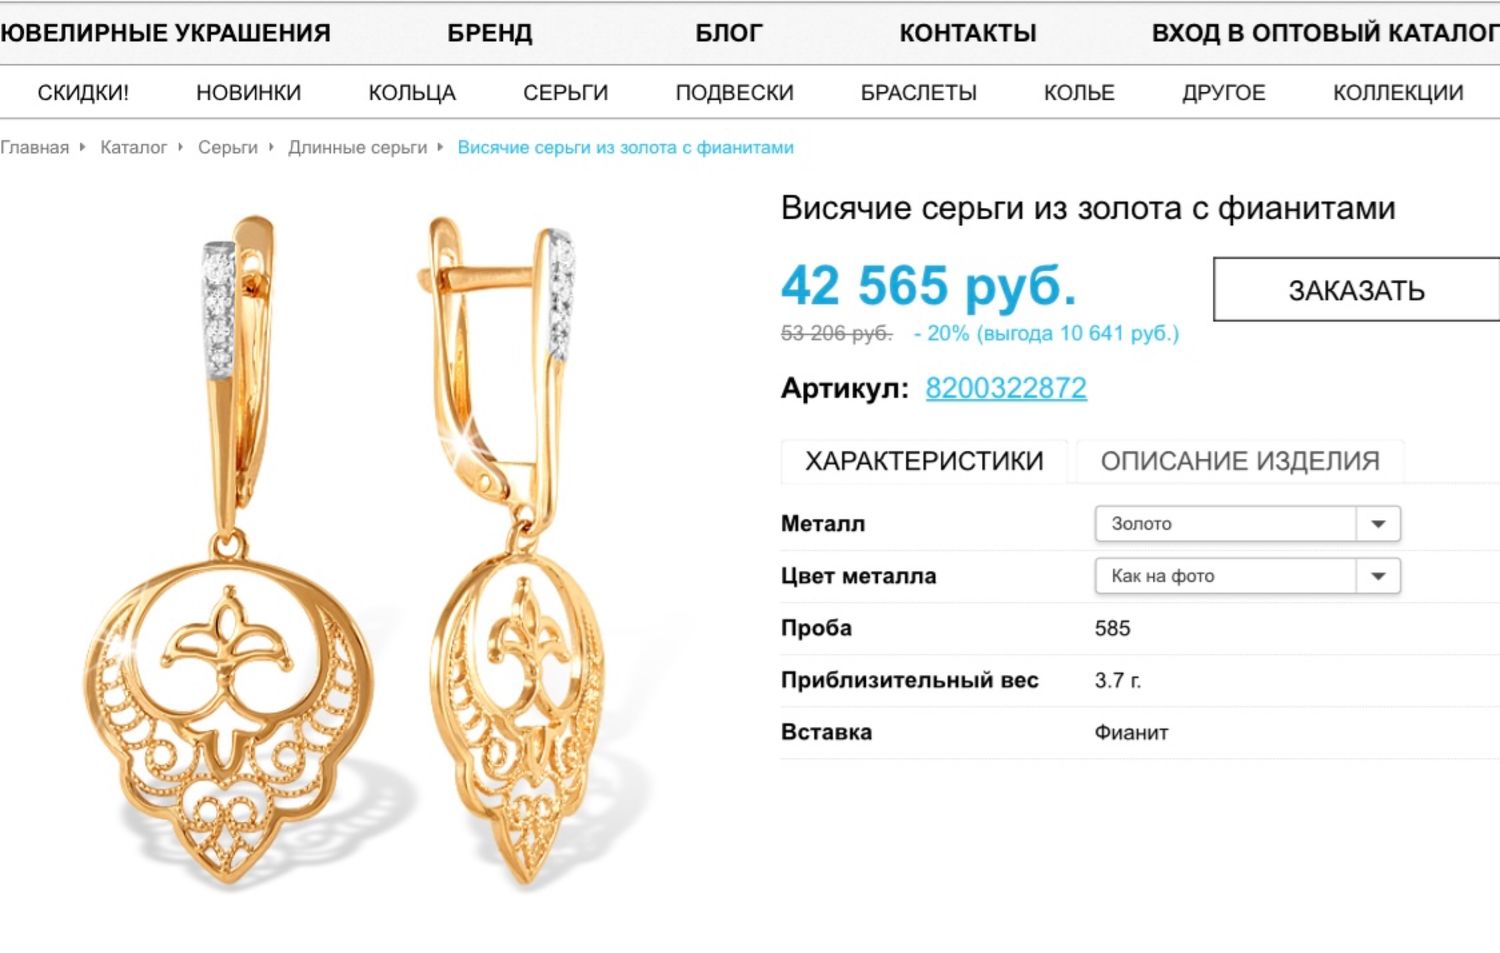Open the БЛОГ page

728,33
